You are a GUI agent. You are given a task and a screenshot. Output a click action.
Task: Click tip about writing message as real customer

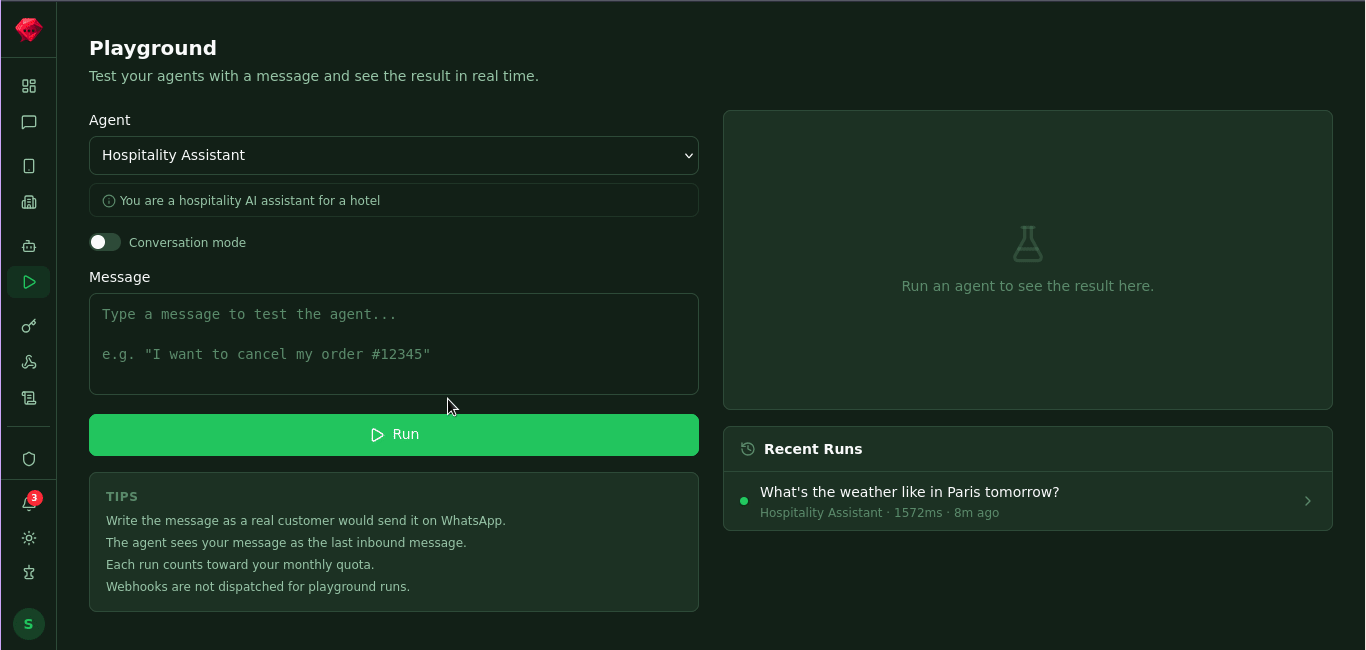point(306,521)
